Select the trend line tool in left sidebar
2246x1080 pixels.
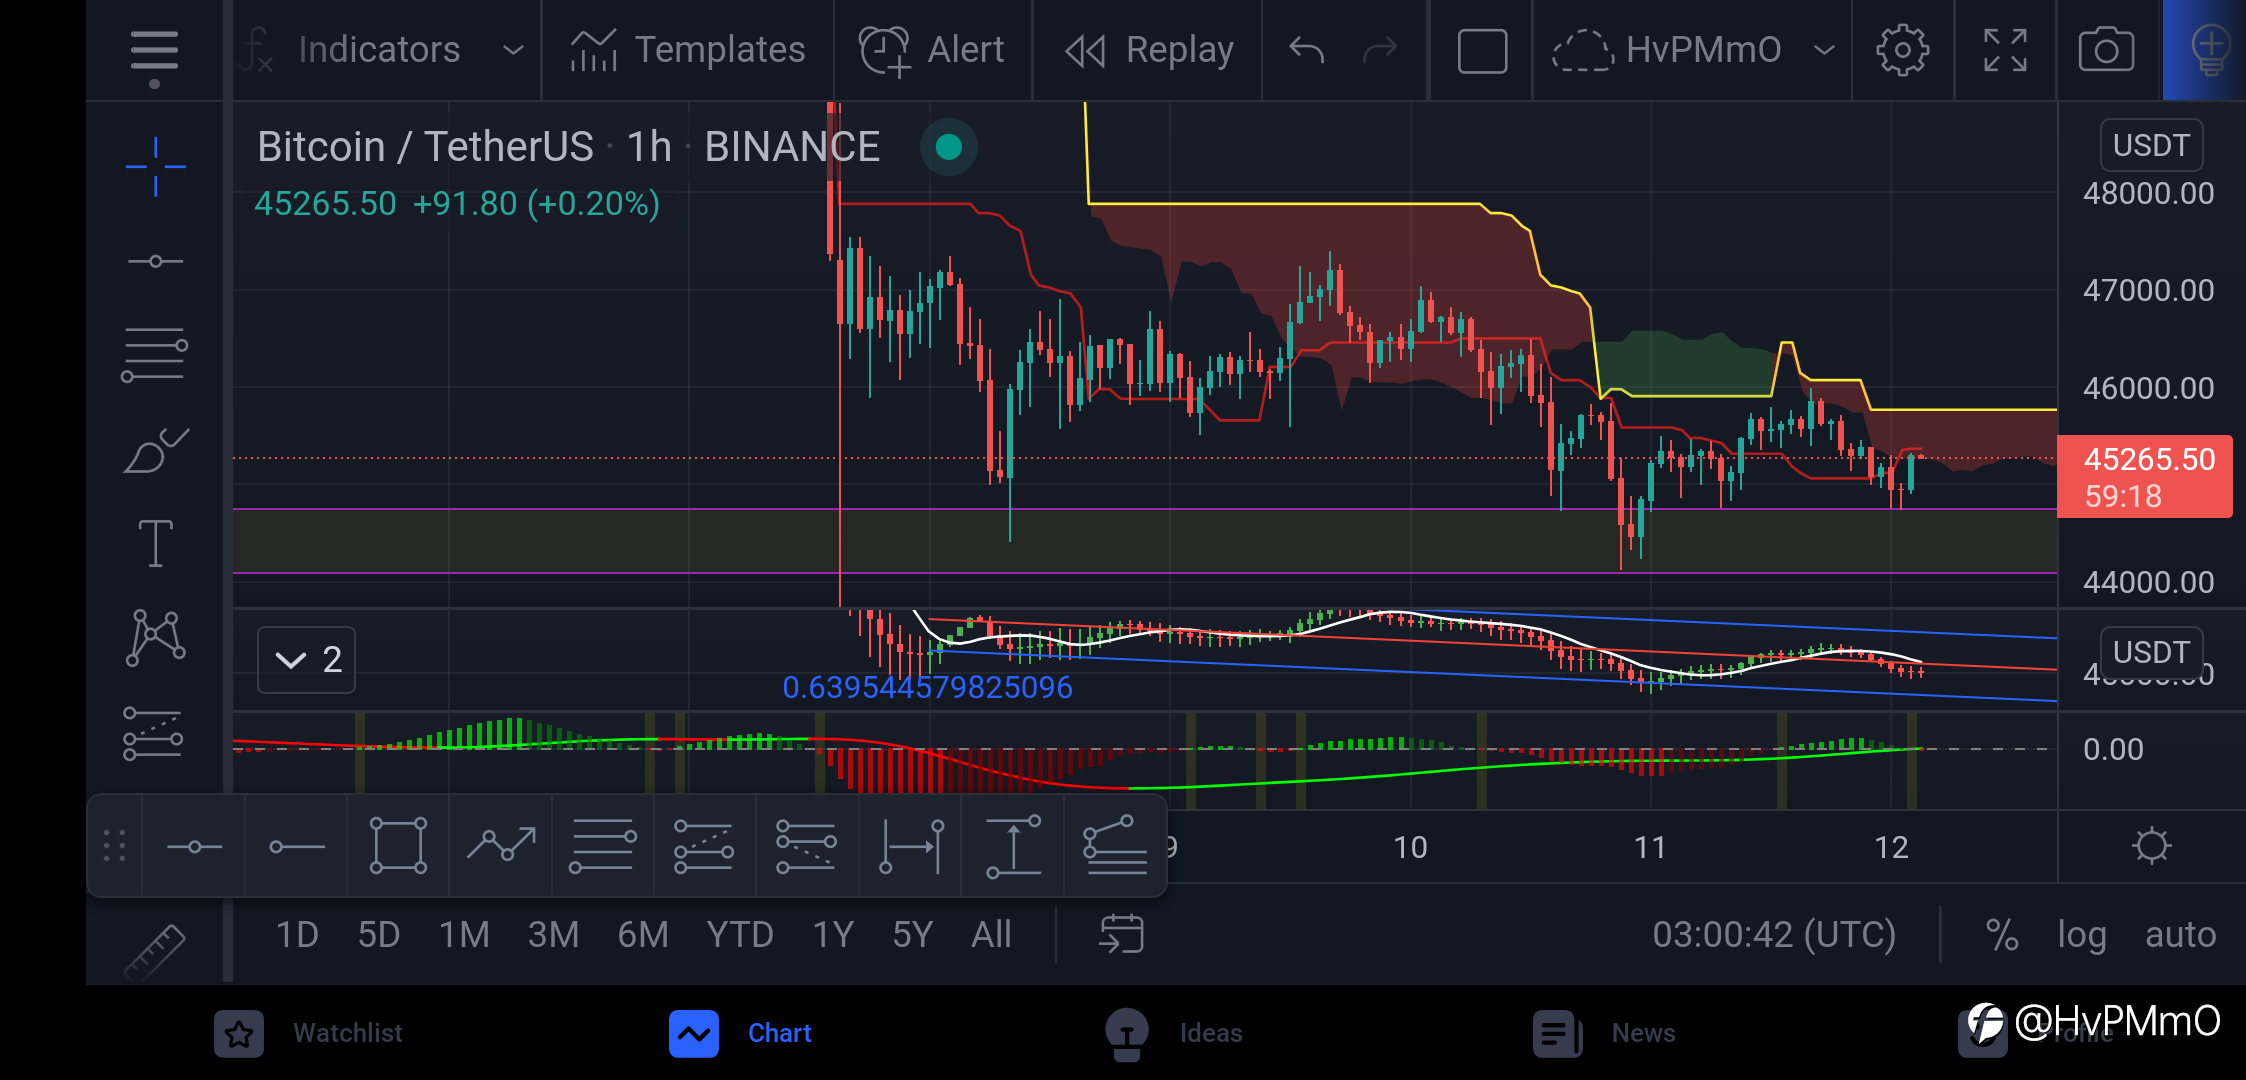coord(155,261)
